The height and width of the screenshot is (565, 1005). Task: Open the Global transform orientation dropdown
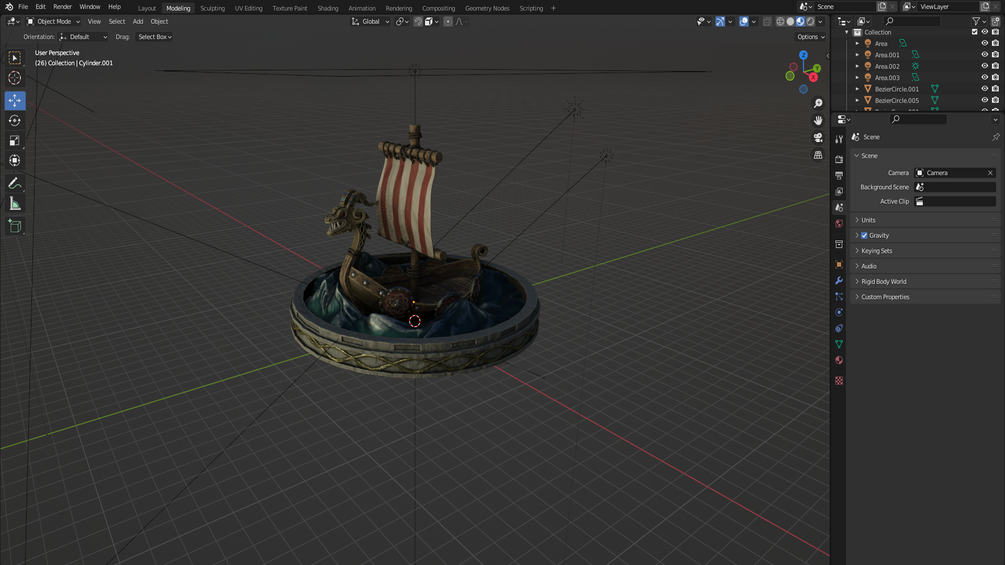(x=370, y=21)
